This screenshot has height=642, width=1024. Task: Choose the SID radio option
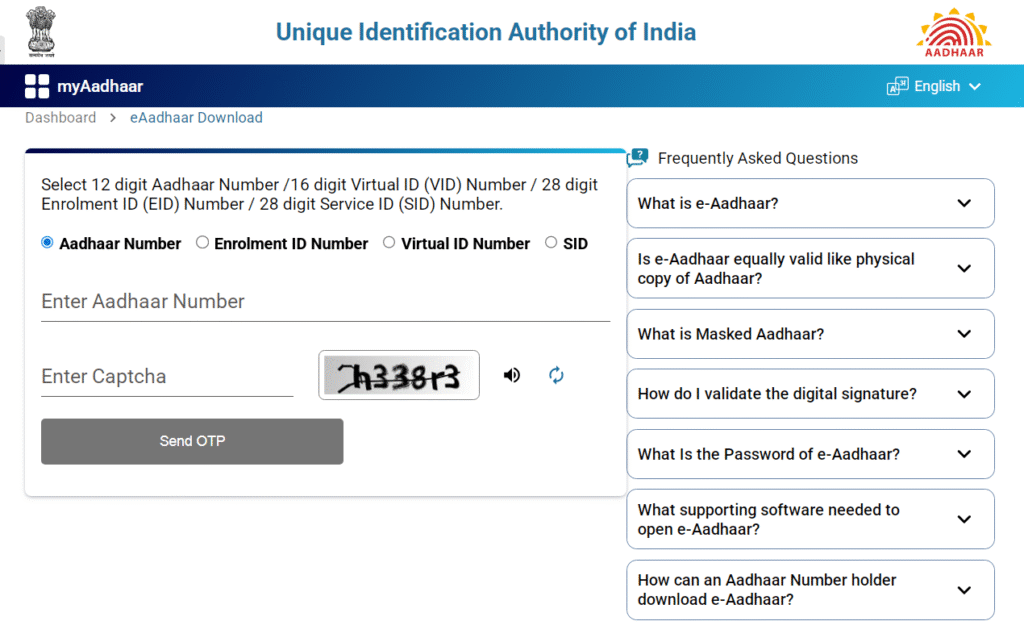(x=551, y=242)
